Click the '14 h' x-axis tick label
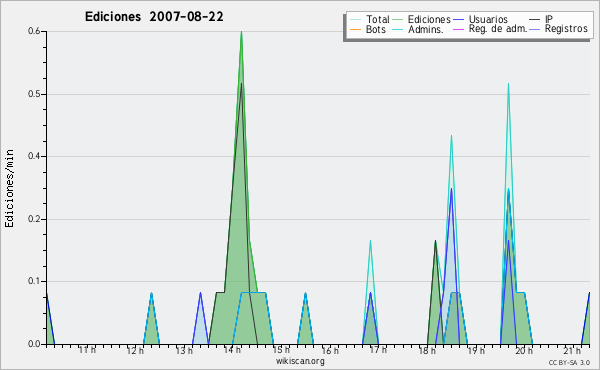Viewport: 600px width, 370px height. [x=233, y=350]
